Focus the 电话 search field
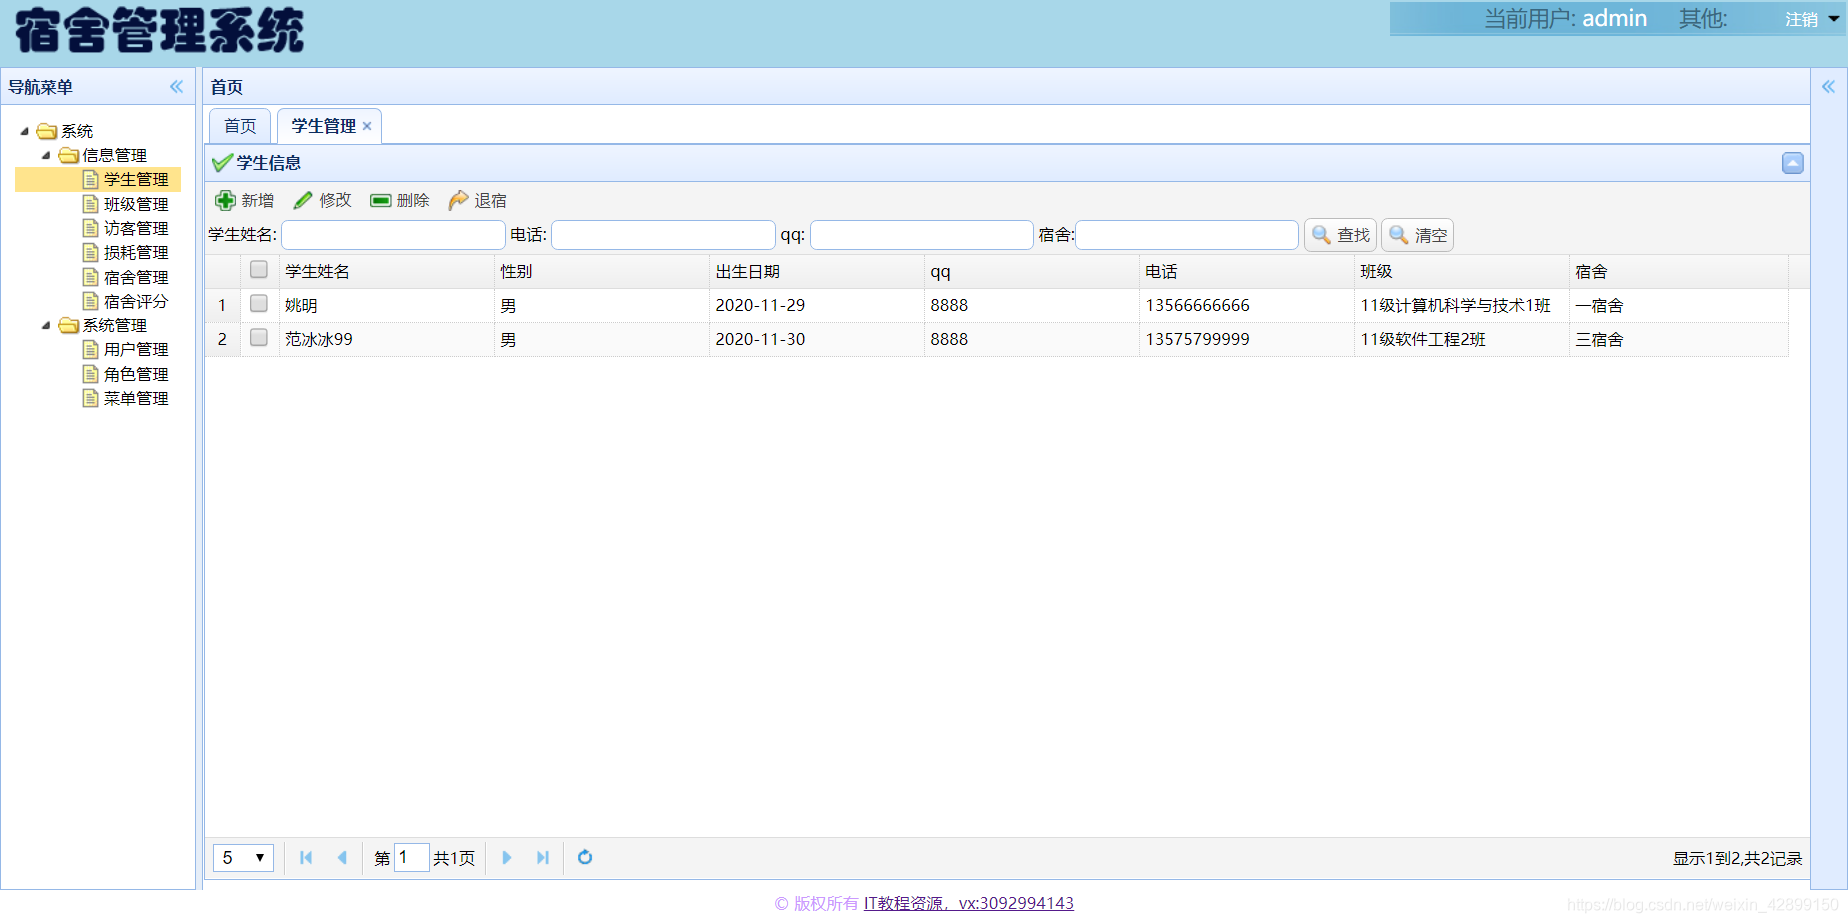 pyautogui.click(x=663, y=235)
